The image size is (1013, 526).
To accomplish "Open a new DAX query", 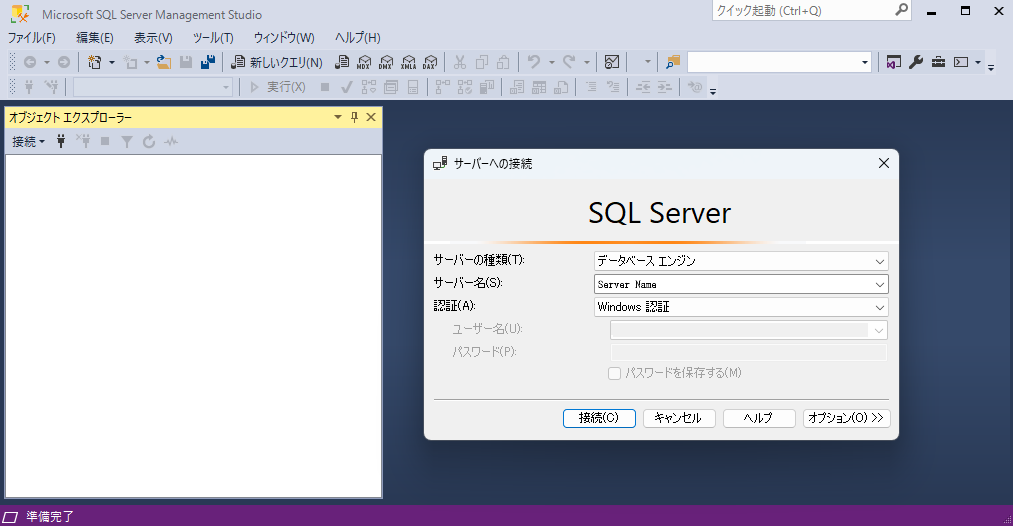I will tap(430, 62).
